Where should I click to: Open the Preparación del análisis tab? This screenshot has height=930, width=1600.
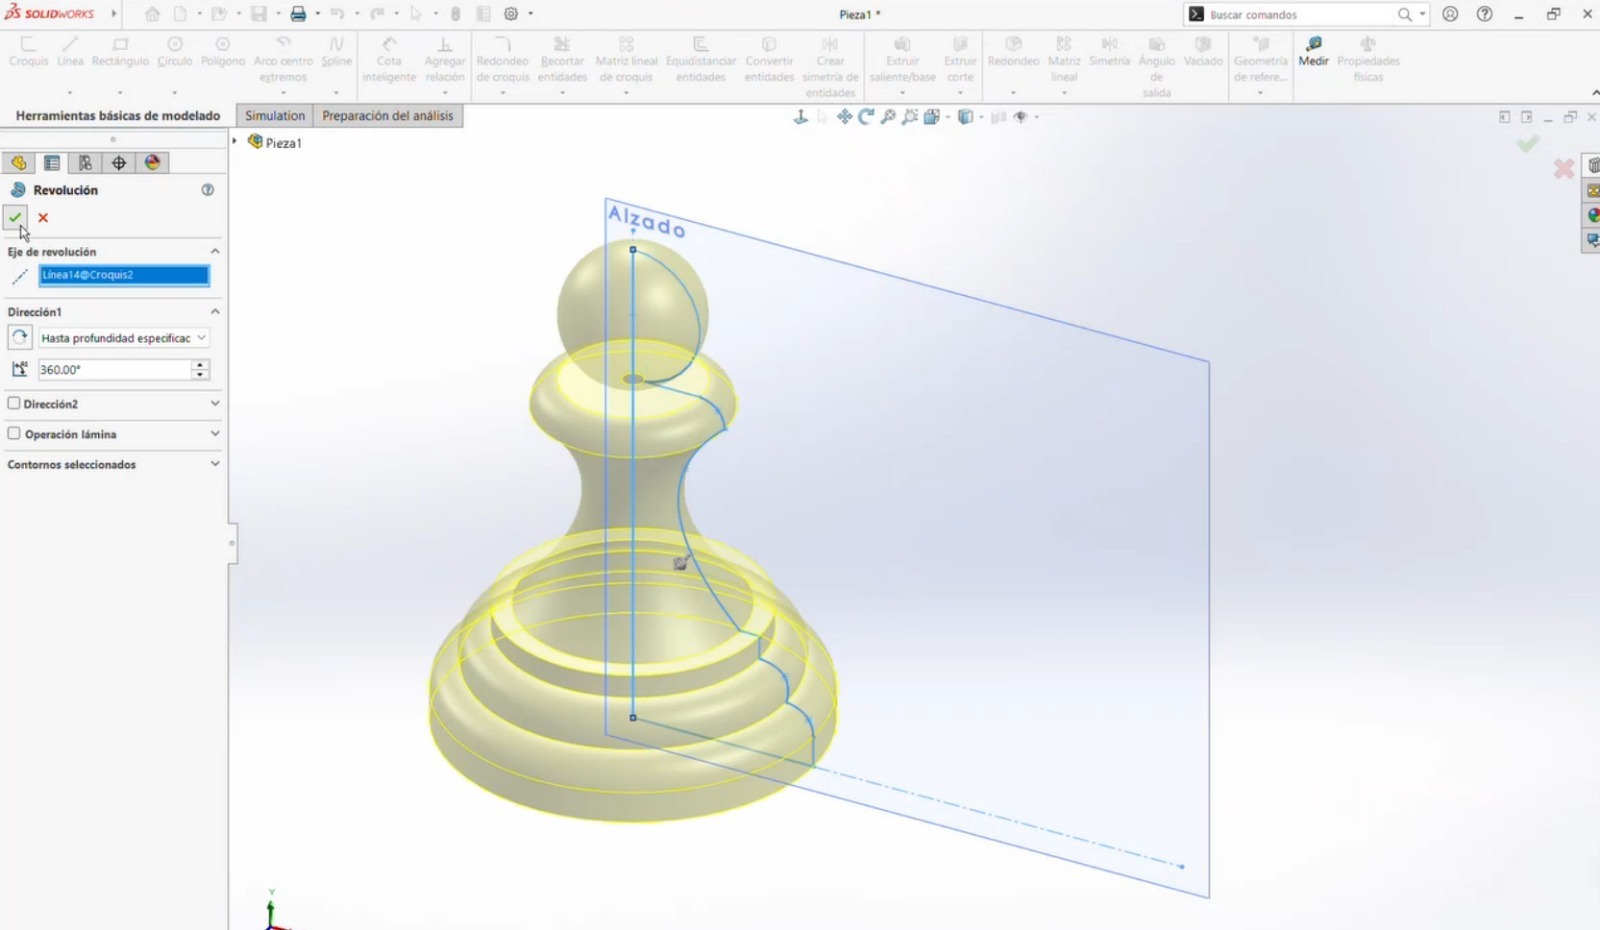pos(388,115)
